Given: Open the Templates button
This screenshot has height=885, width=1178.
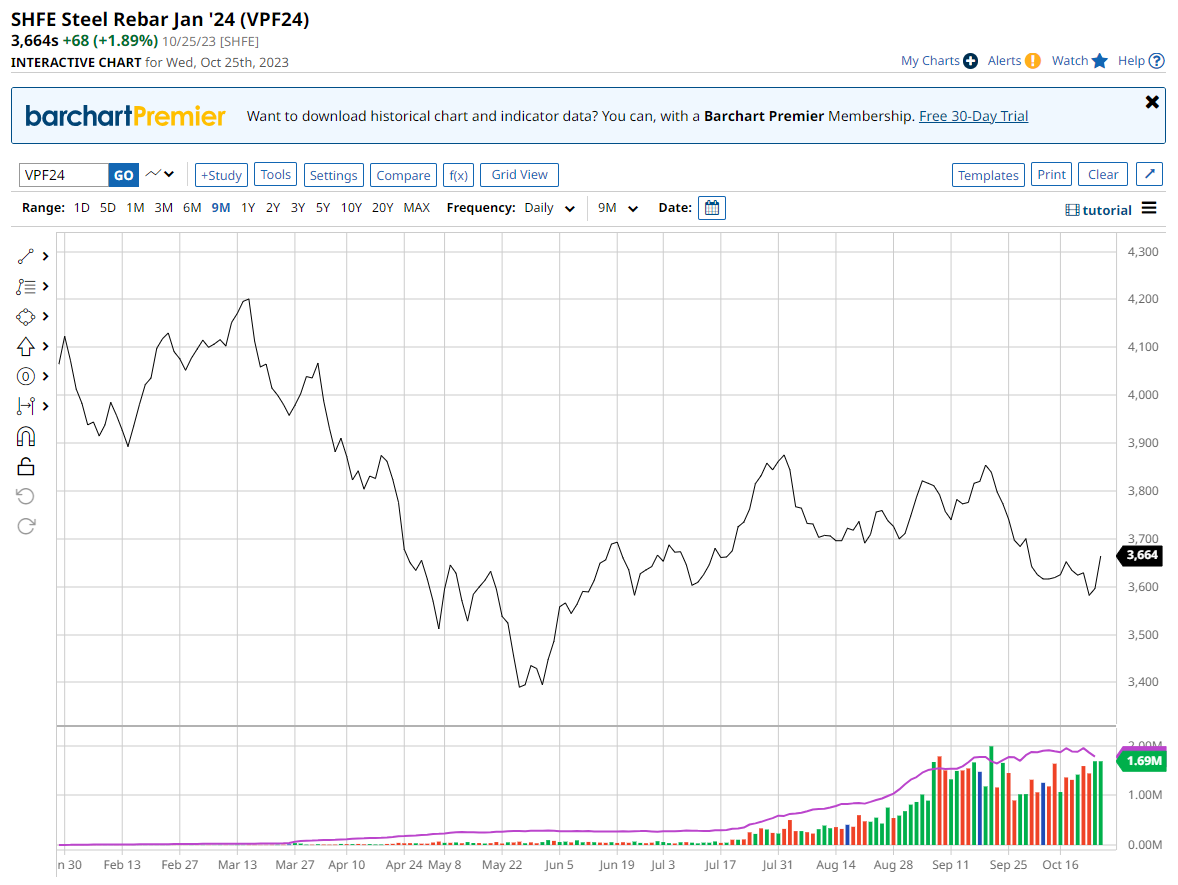Looking at the screenshot, I should click(988, 175).
